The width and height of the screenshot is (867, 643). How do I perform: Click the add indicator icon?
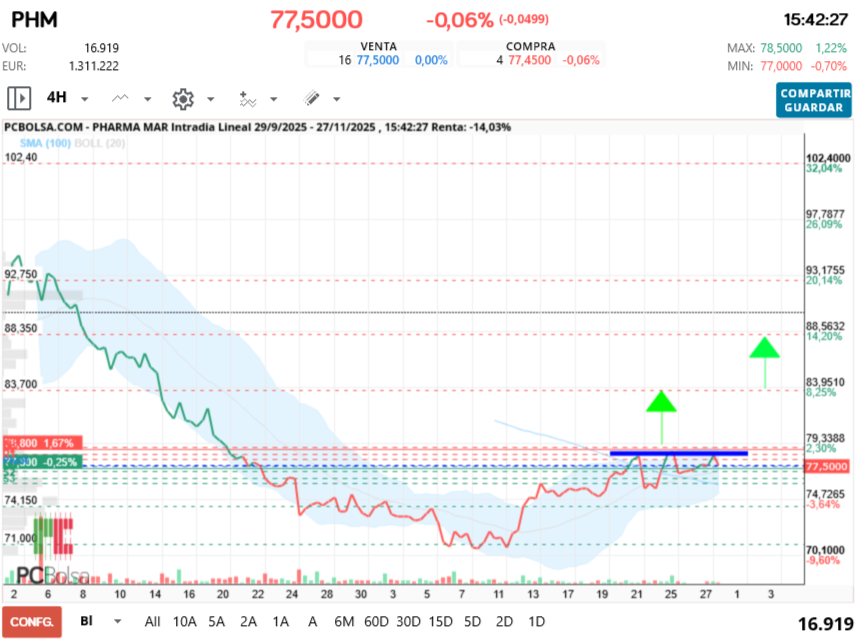247,98
